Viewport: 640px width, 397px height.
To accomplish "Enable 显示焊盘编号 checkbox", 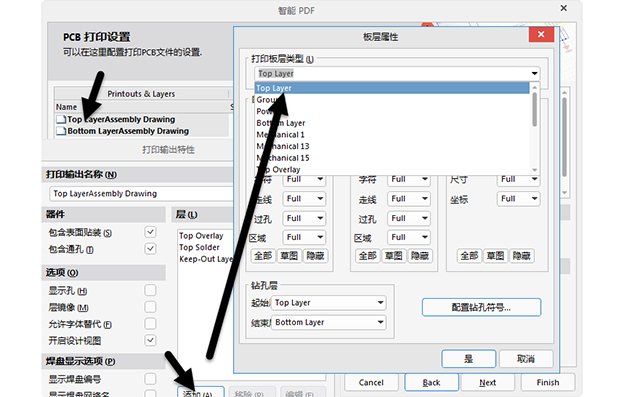I will (150, 379).
